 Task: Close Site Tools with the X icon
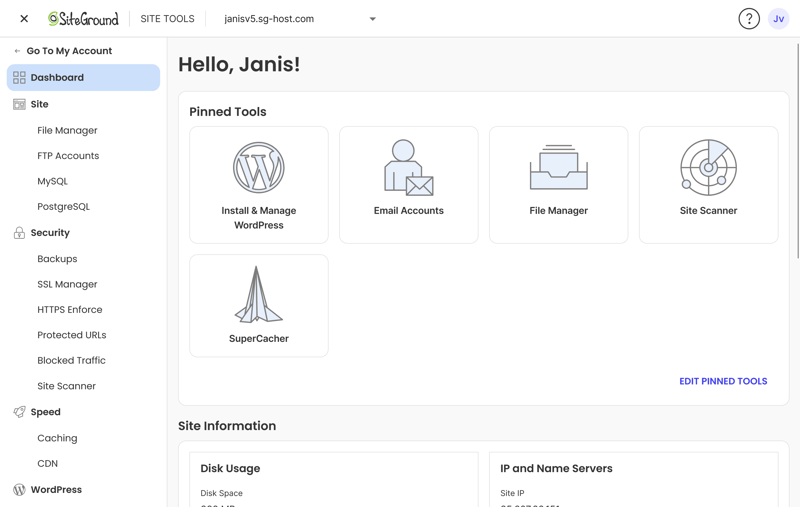pyautogui.click(x=24, y=19)
